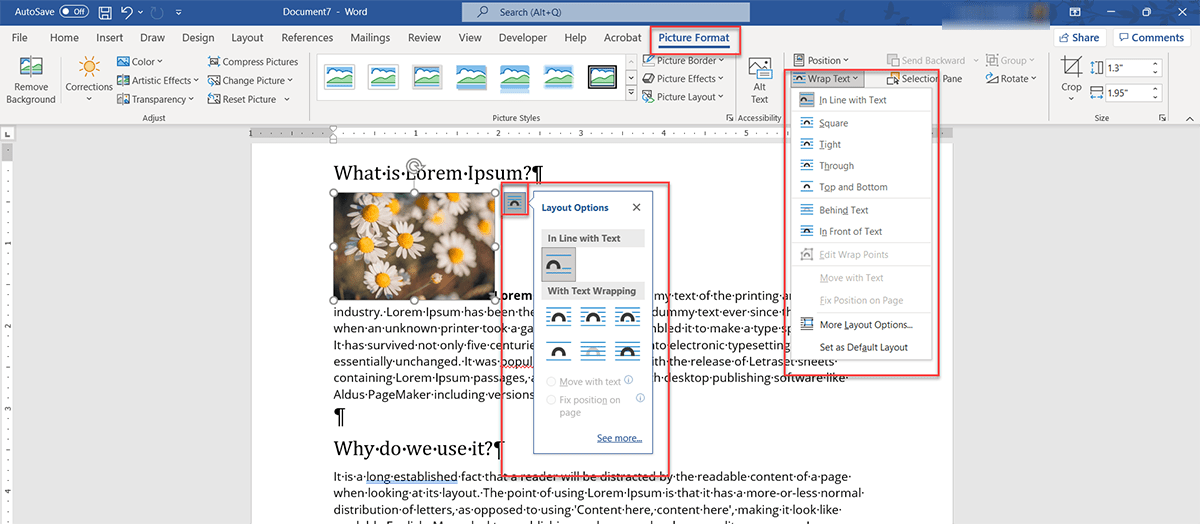Open the Picture Effects dropdown

coord(684,78)
